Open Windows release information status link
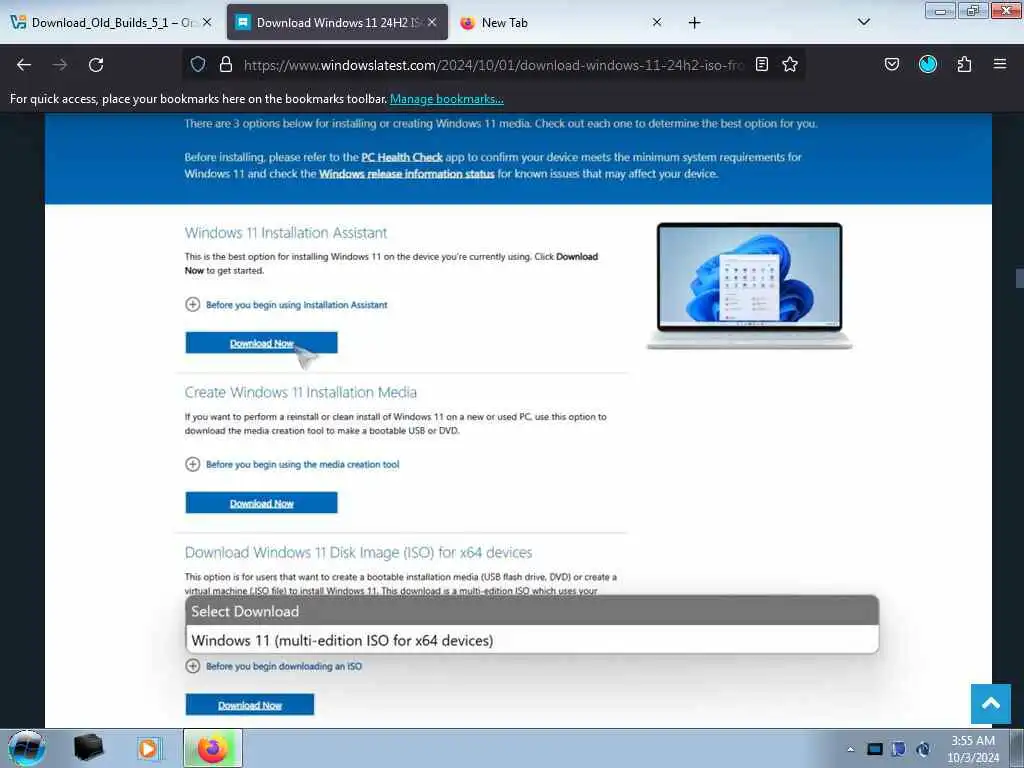 click(x=406, y=174)
